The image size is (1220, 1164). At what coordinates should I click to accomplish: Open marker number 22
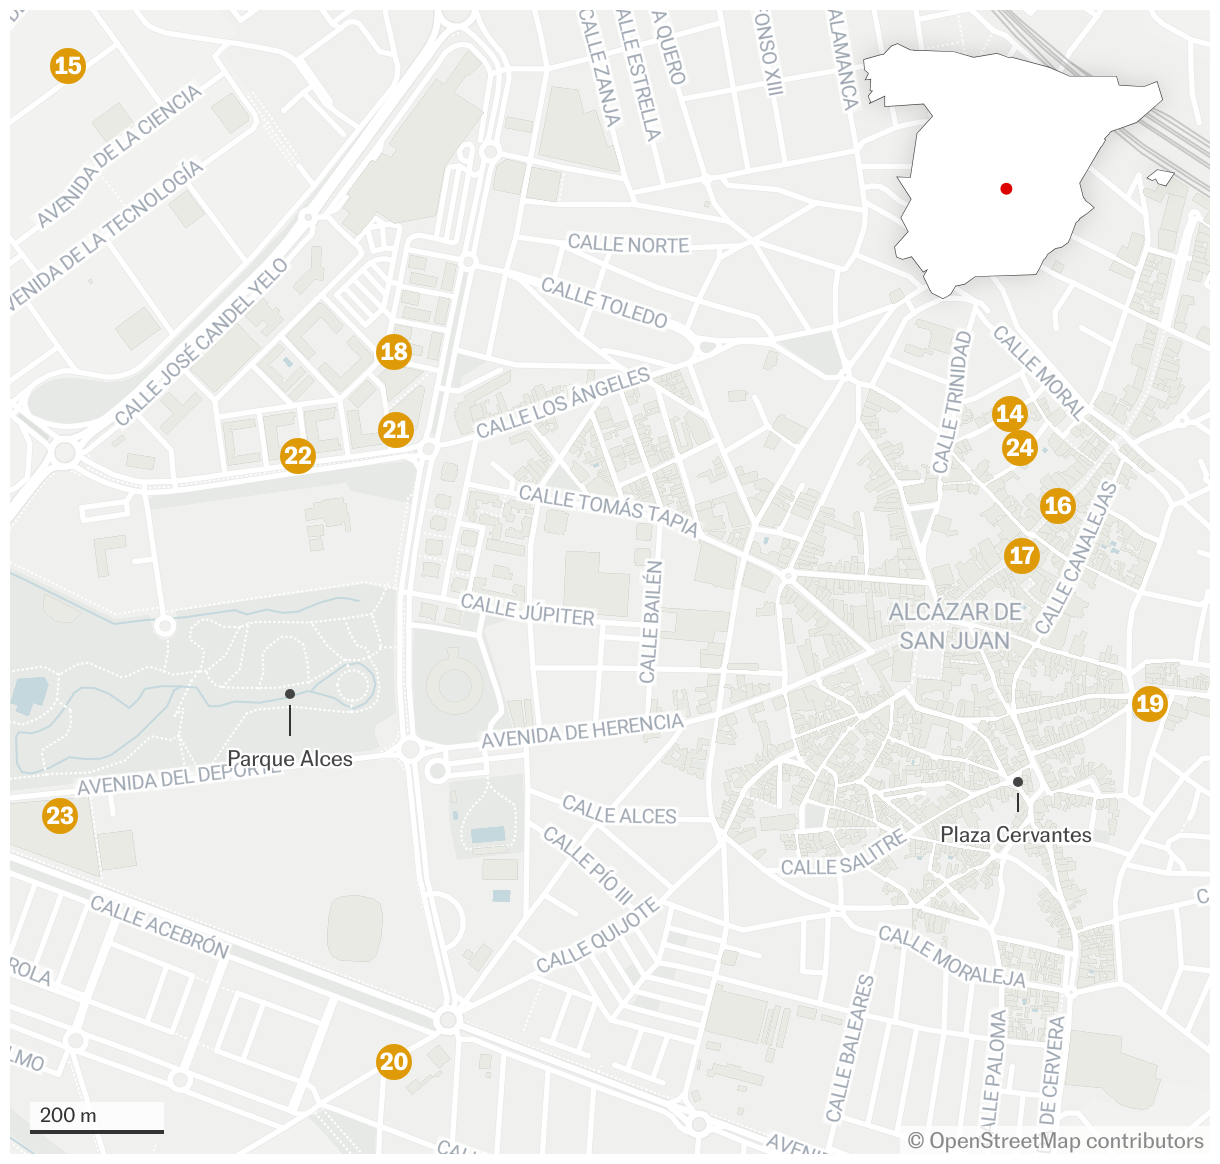(298, 456)
